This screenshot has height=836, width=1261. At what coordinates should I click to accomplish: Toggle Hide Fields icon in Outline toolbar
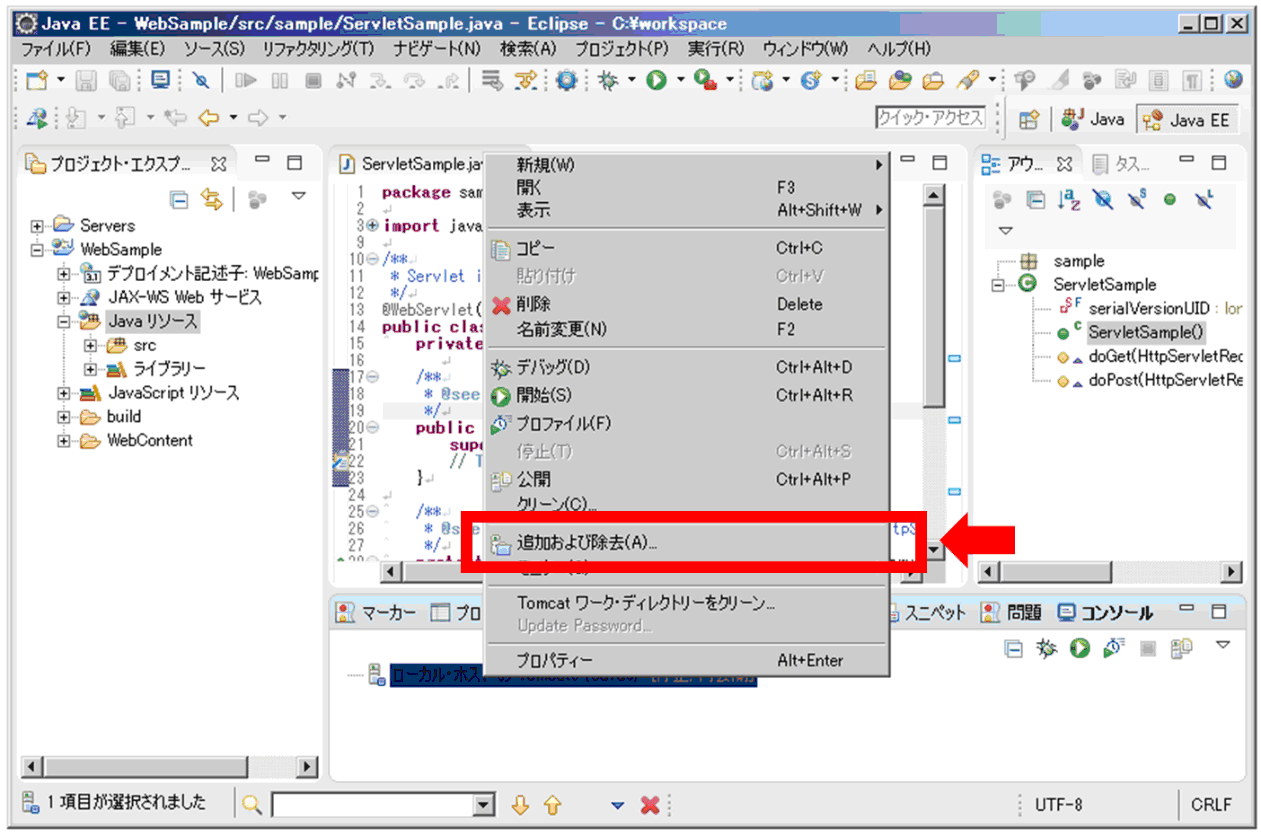pos(1103,200)
